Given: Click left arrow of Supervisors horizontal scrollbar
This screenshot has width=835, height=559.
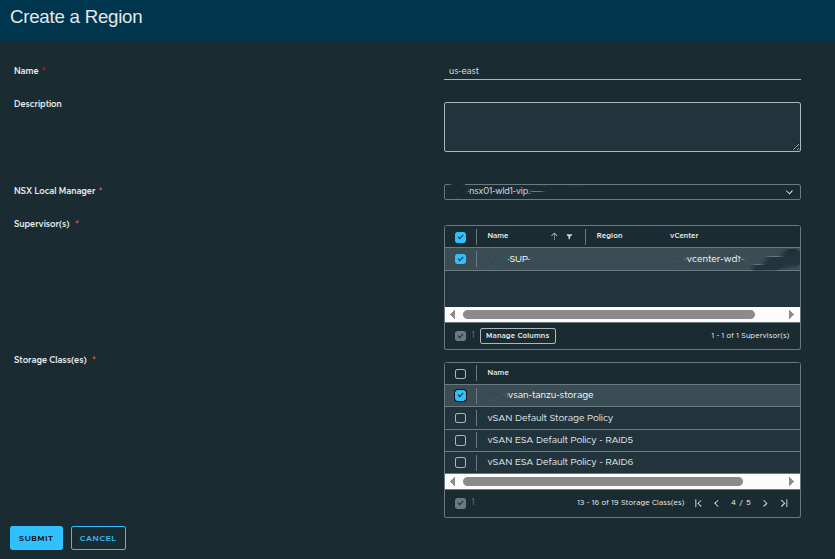Looking at the screenshot, I should click(453, 315).
